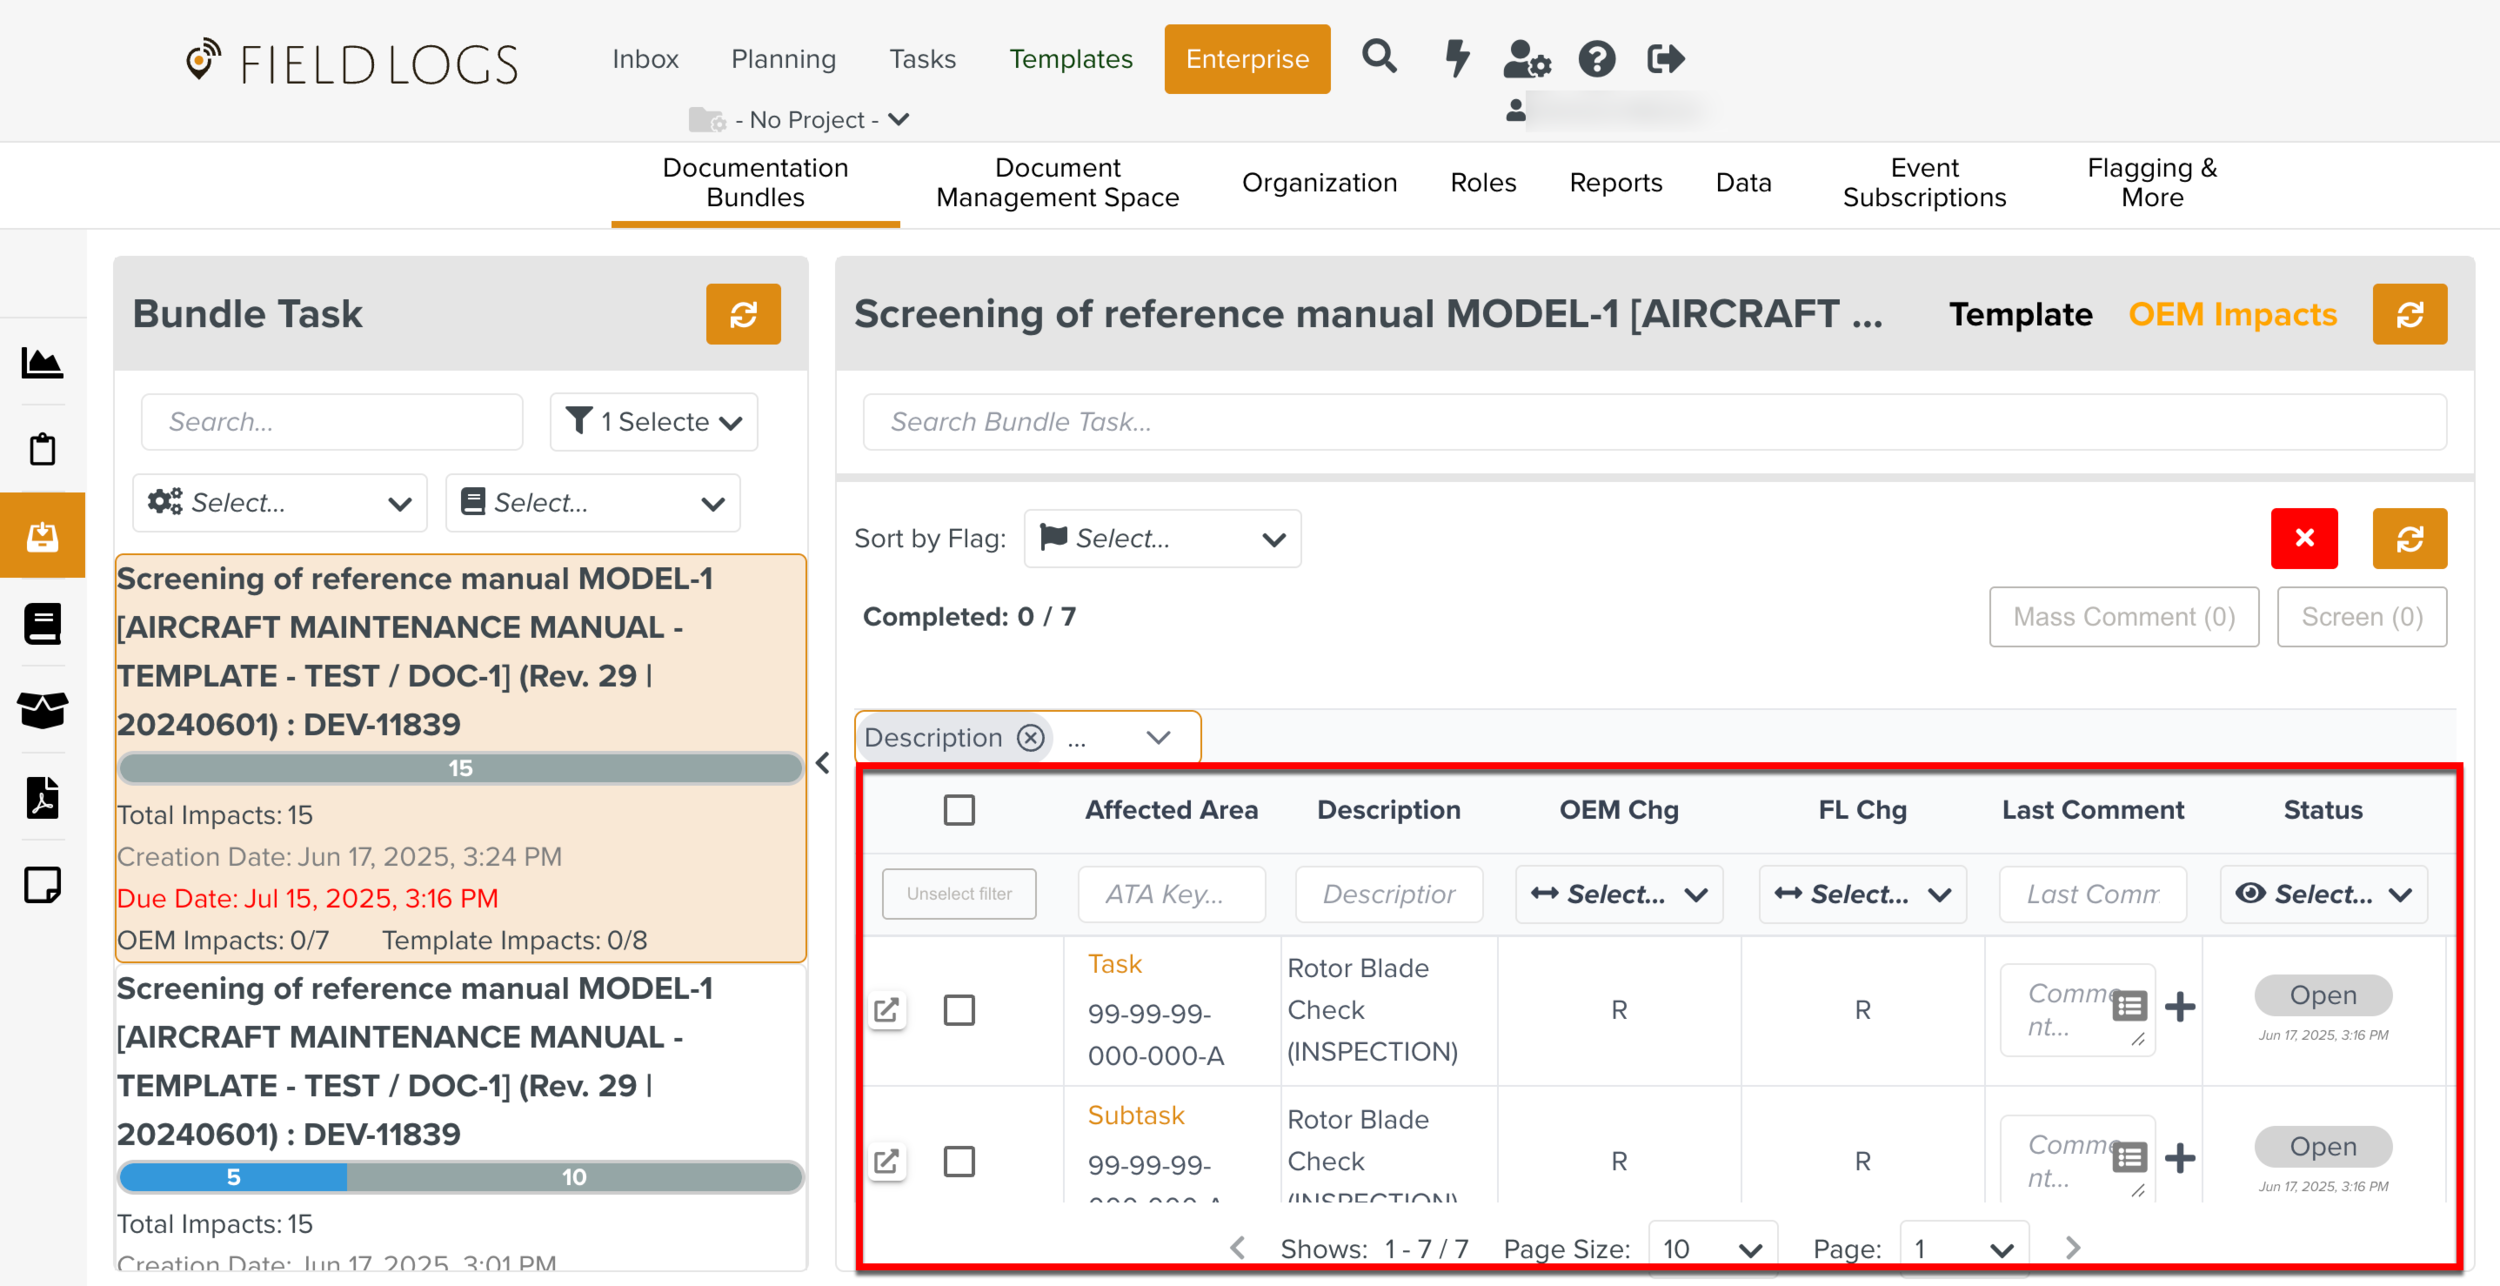Open the lightning bolt quick actions icon

(x=1457, y=58)
